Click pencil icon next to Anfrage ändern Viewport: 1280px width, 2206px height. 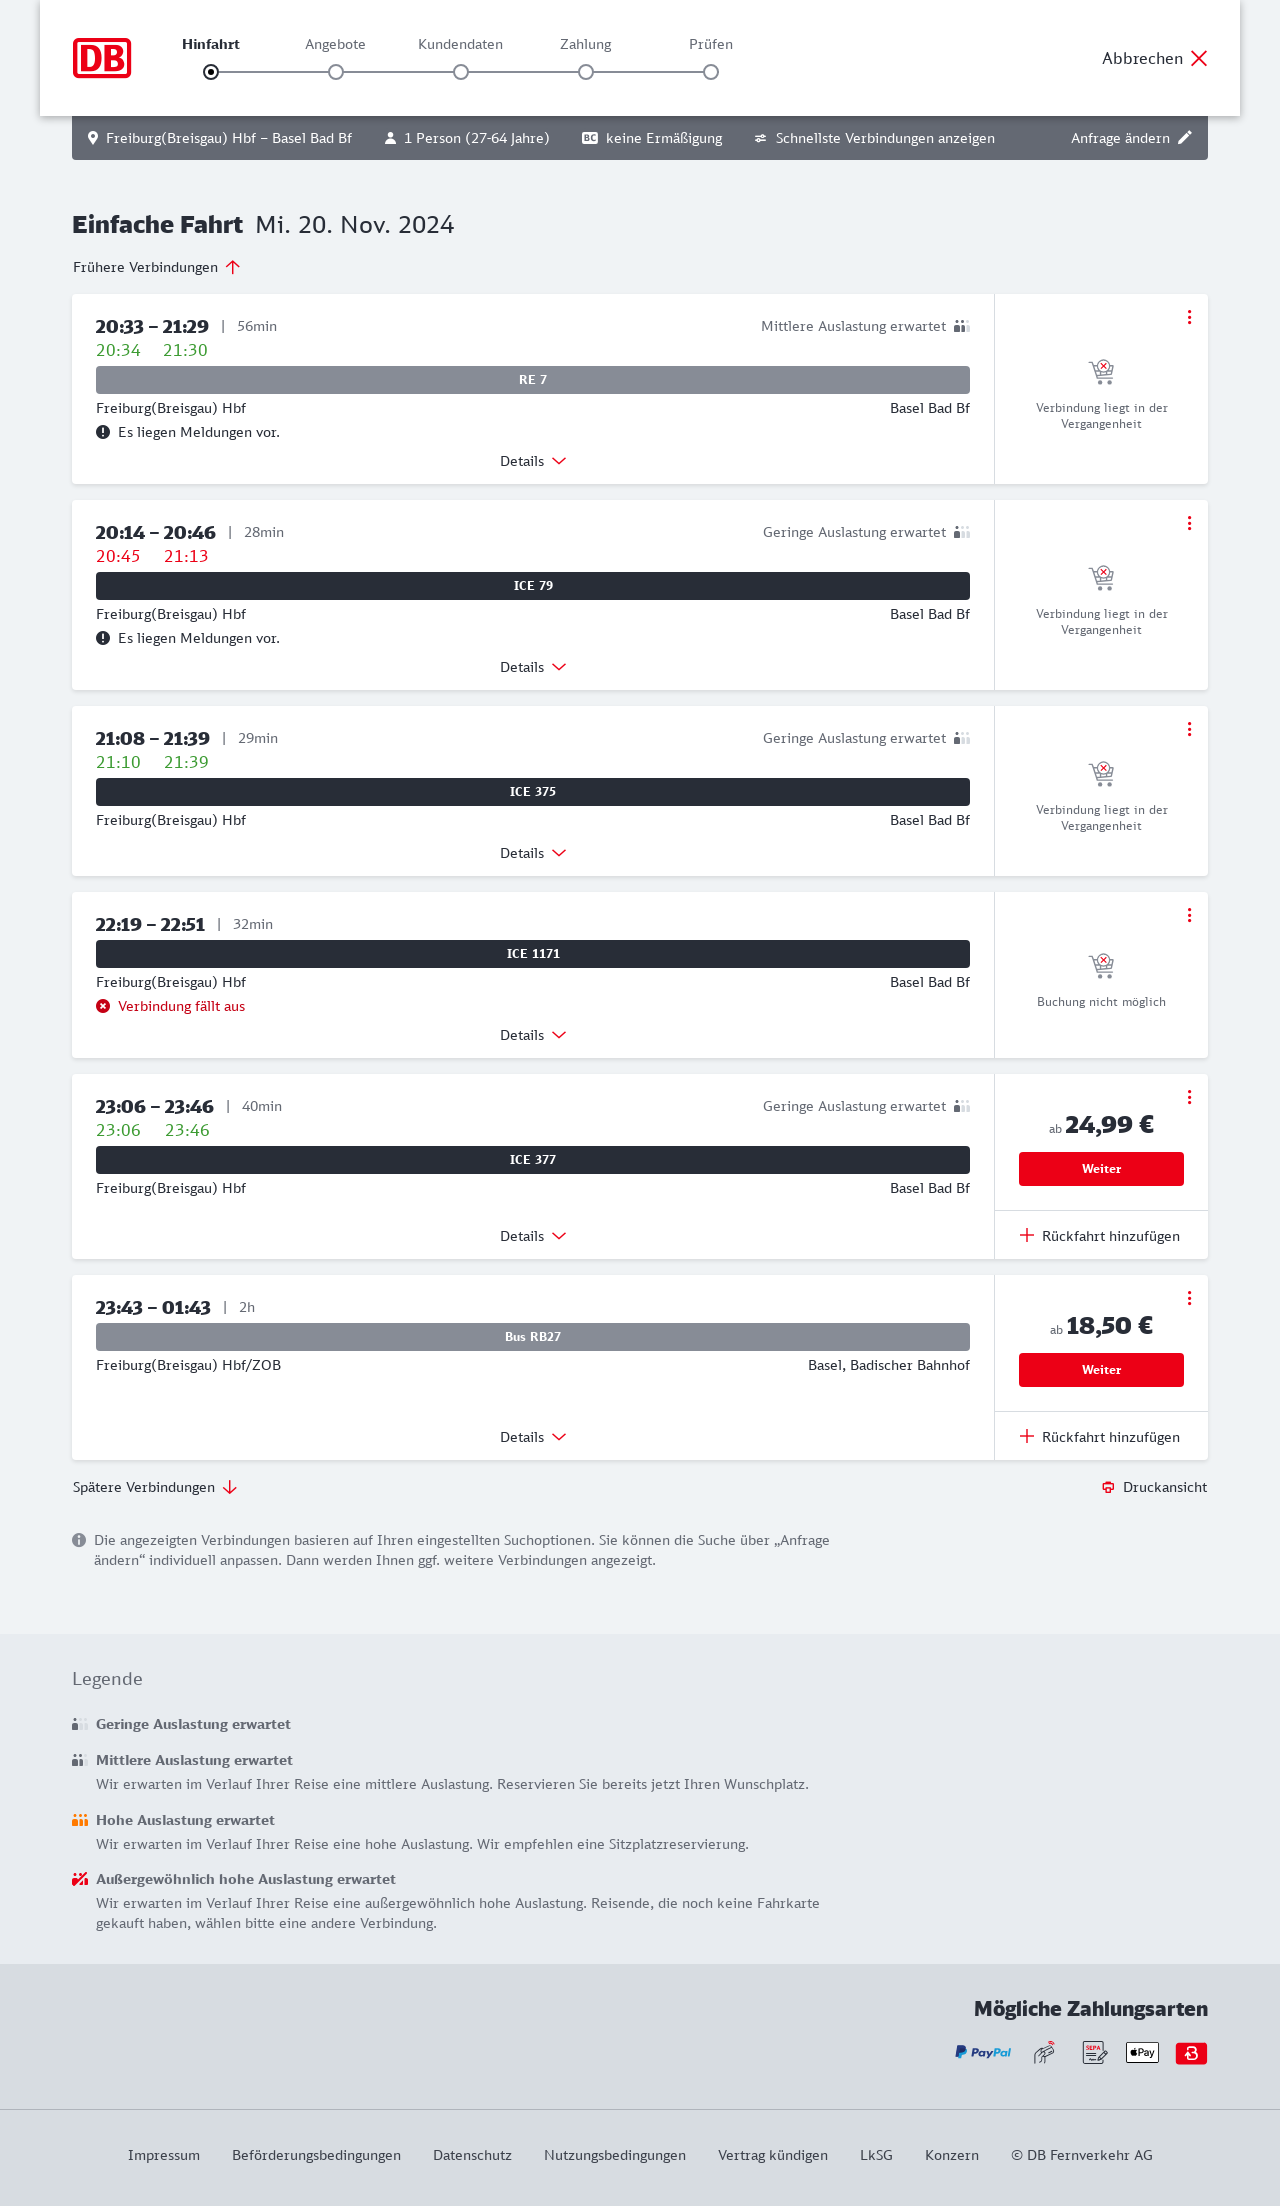(x=1185, y=138)
